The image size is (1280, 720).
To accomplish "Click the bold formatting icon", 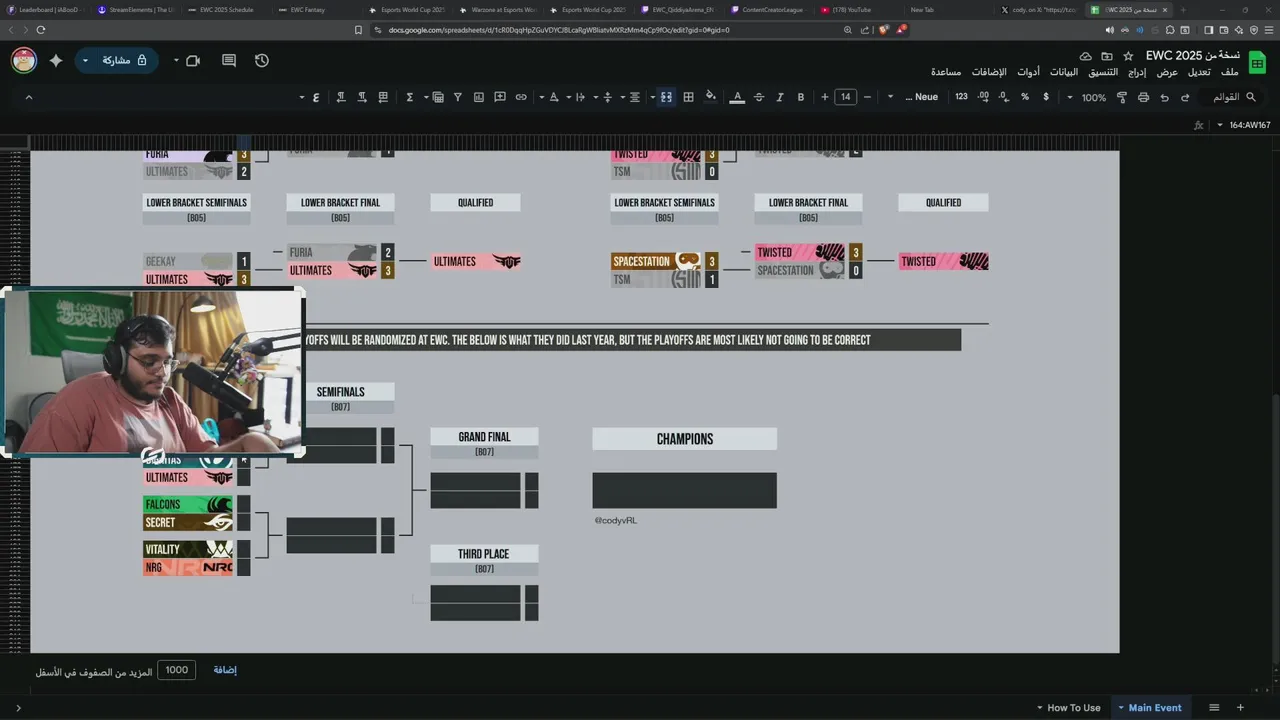I will coord(800,97).
